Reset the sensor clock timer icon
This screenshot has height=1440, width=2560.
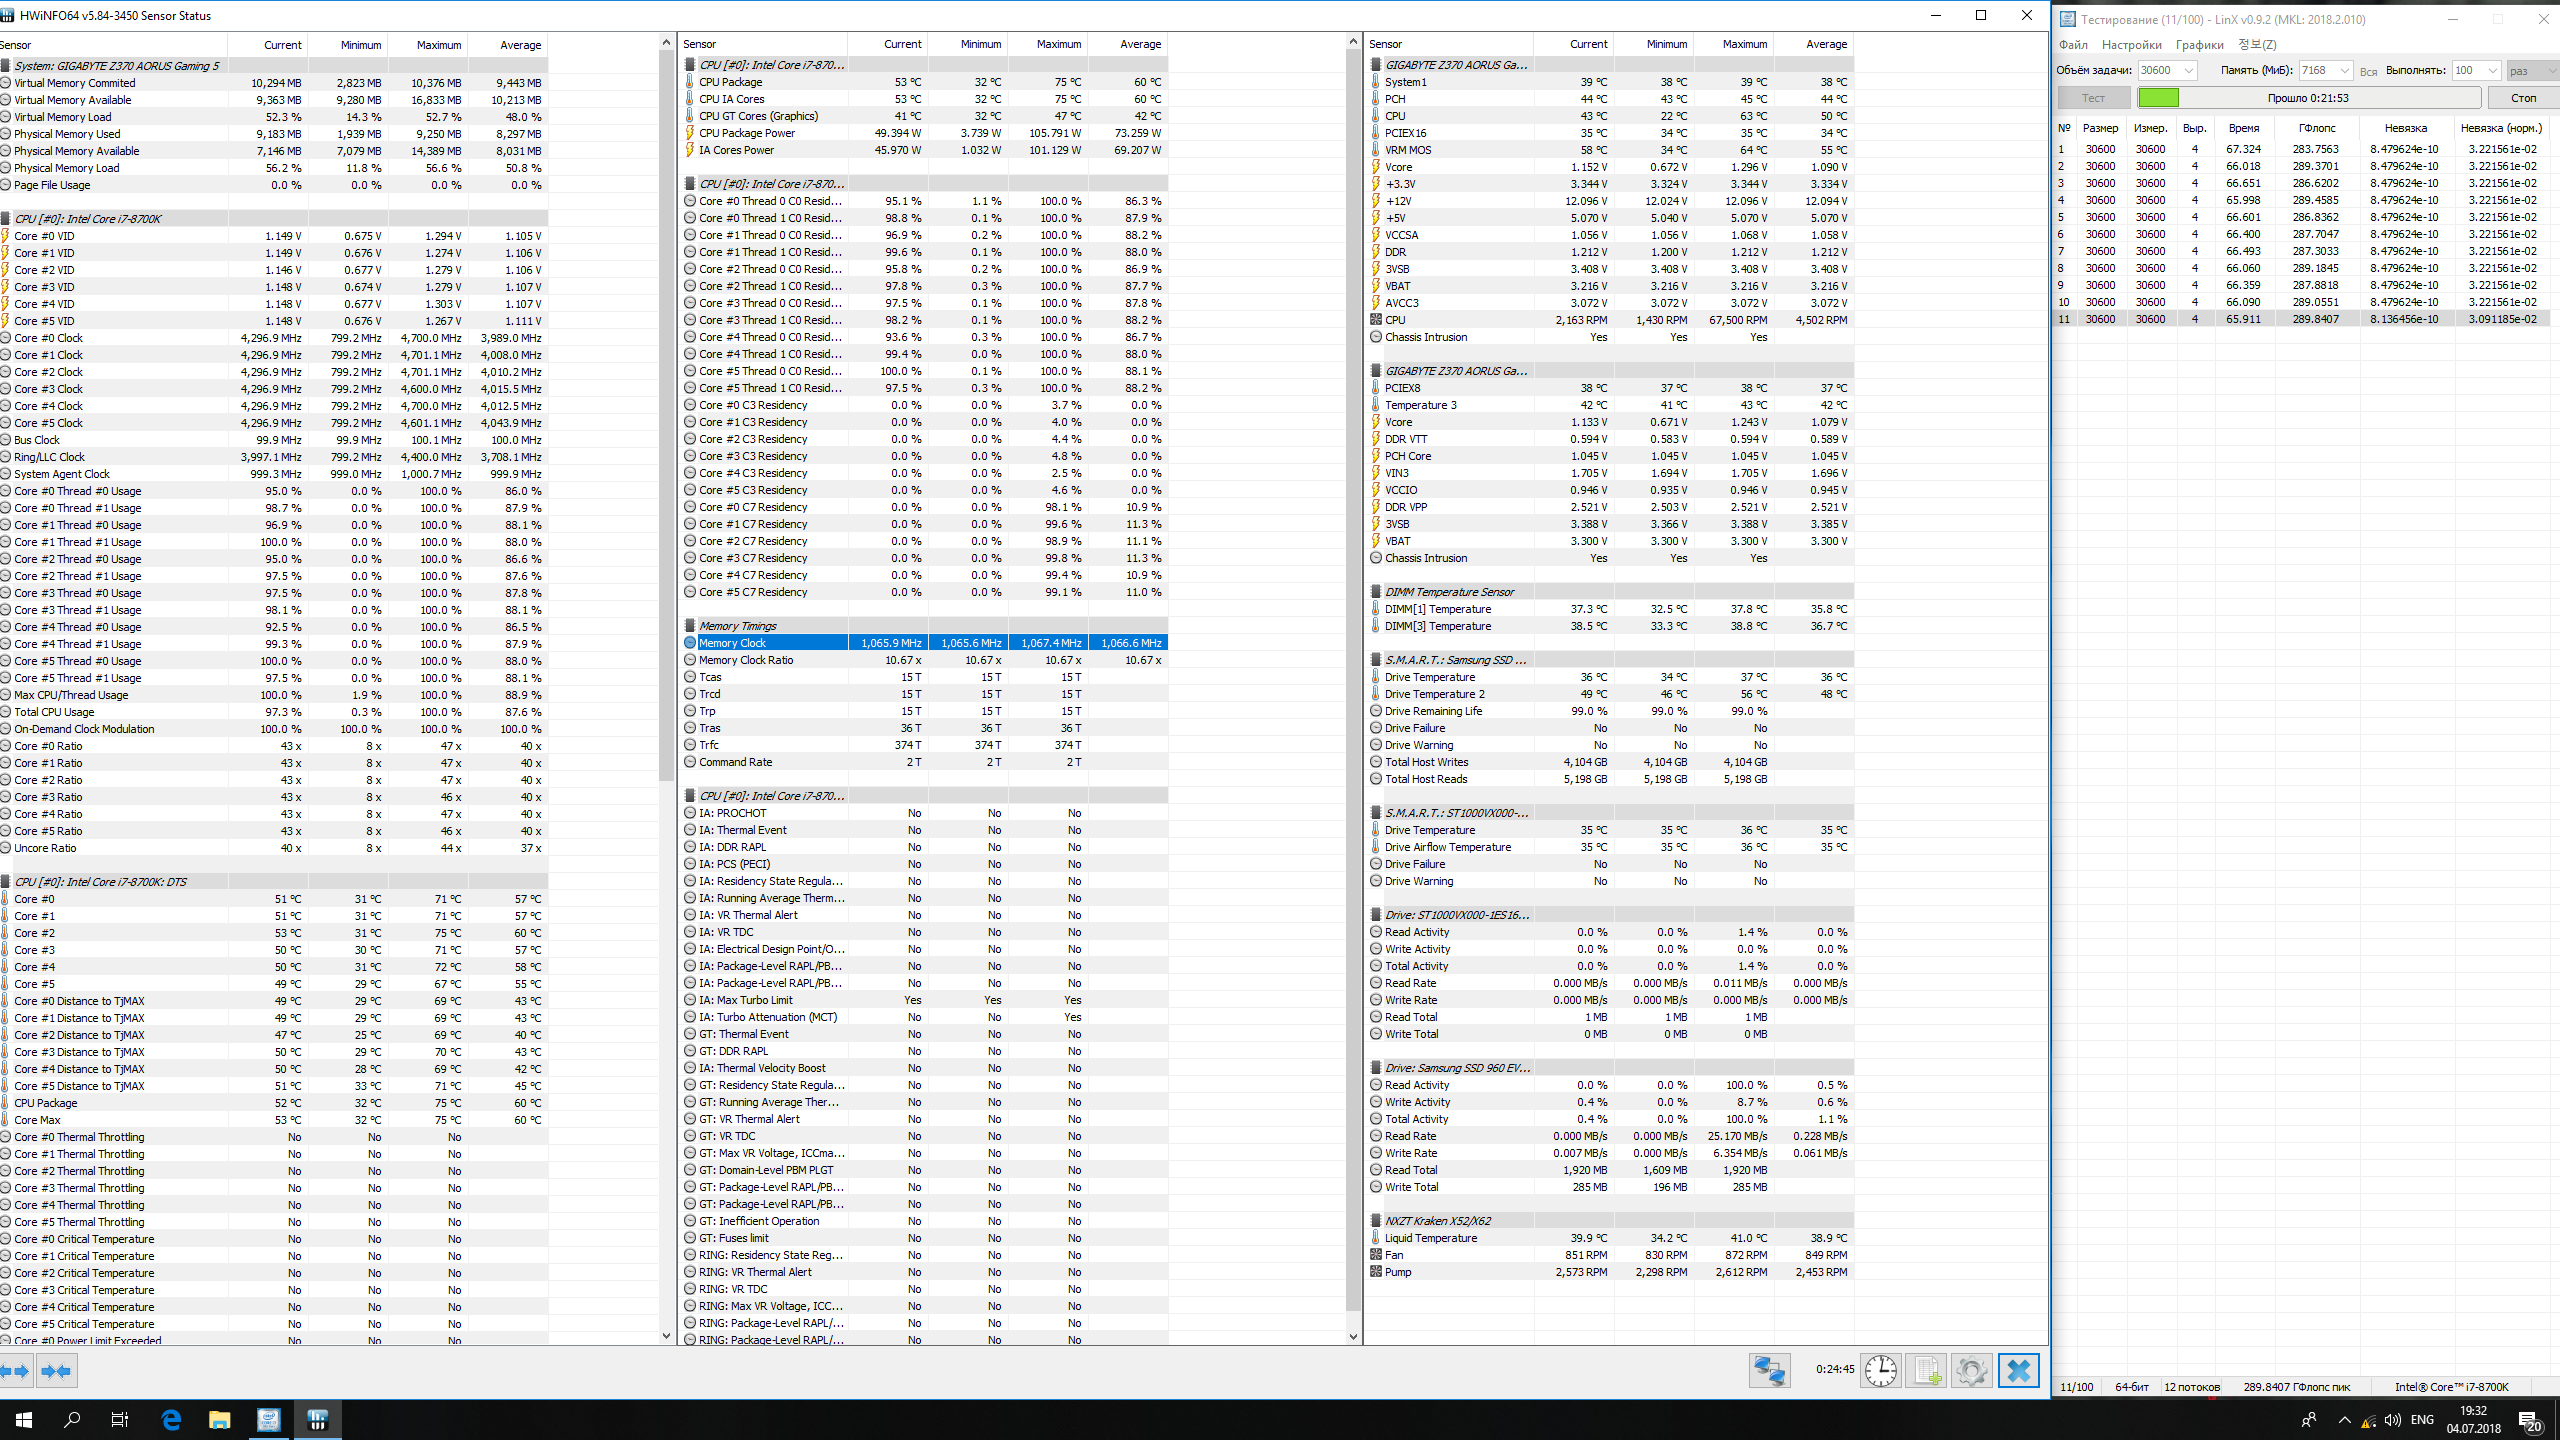point(1880,1370)
